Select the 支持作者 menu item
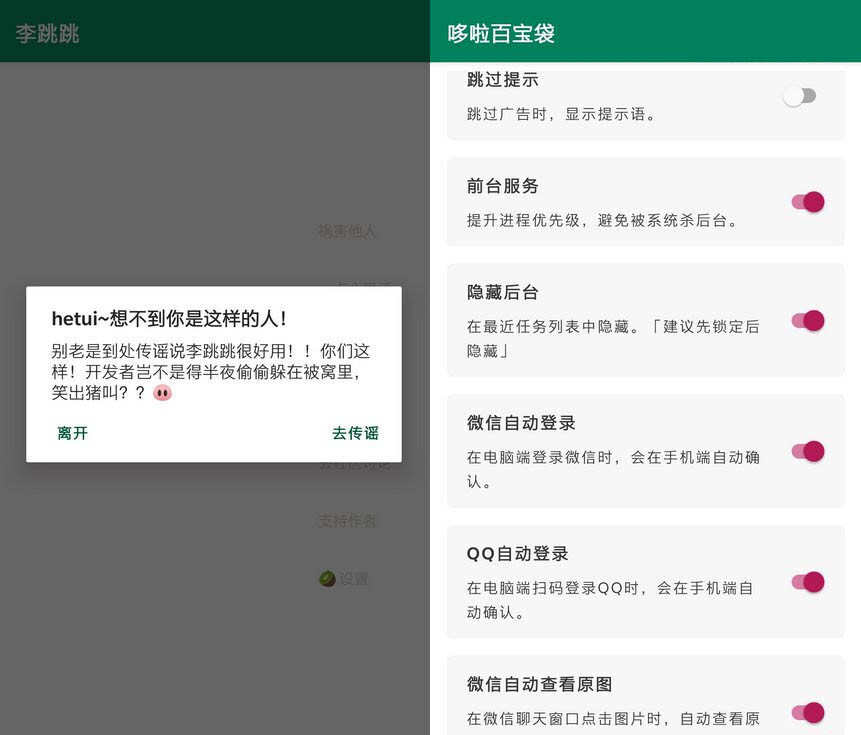 click(x=347, y=520)
